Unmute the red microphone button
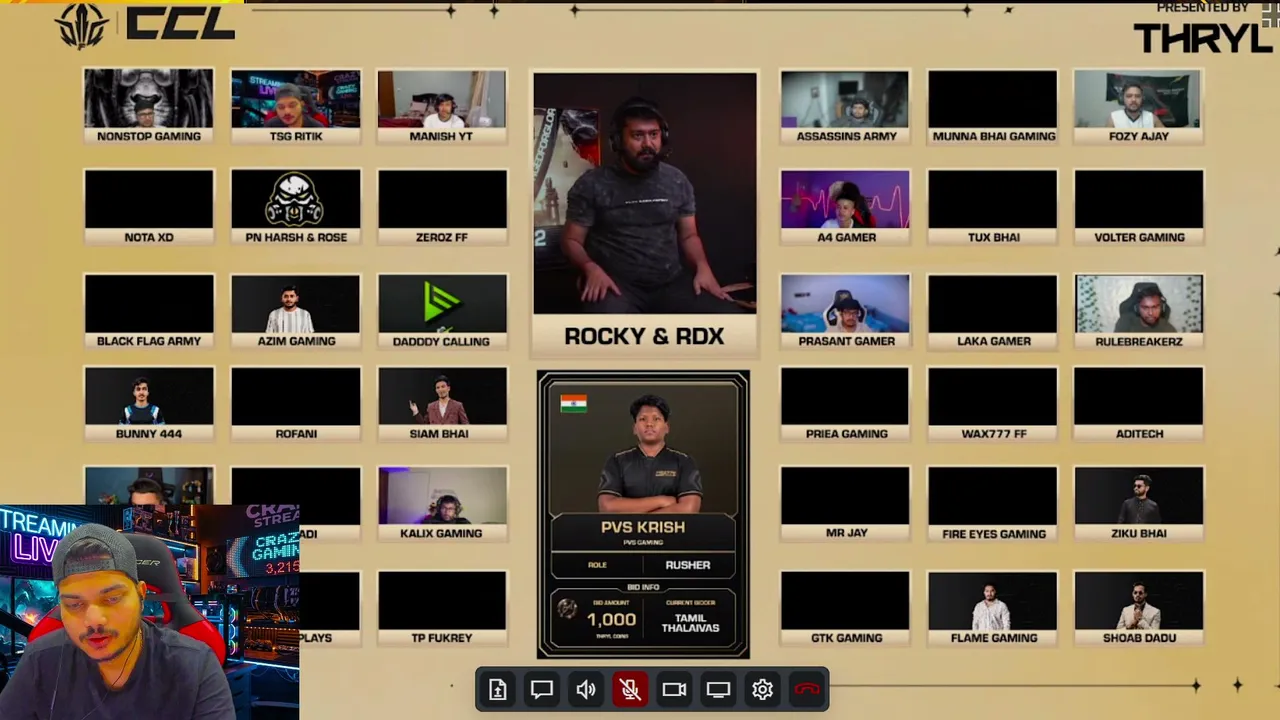 (630, 690)
